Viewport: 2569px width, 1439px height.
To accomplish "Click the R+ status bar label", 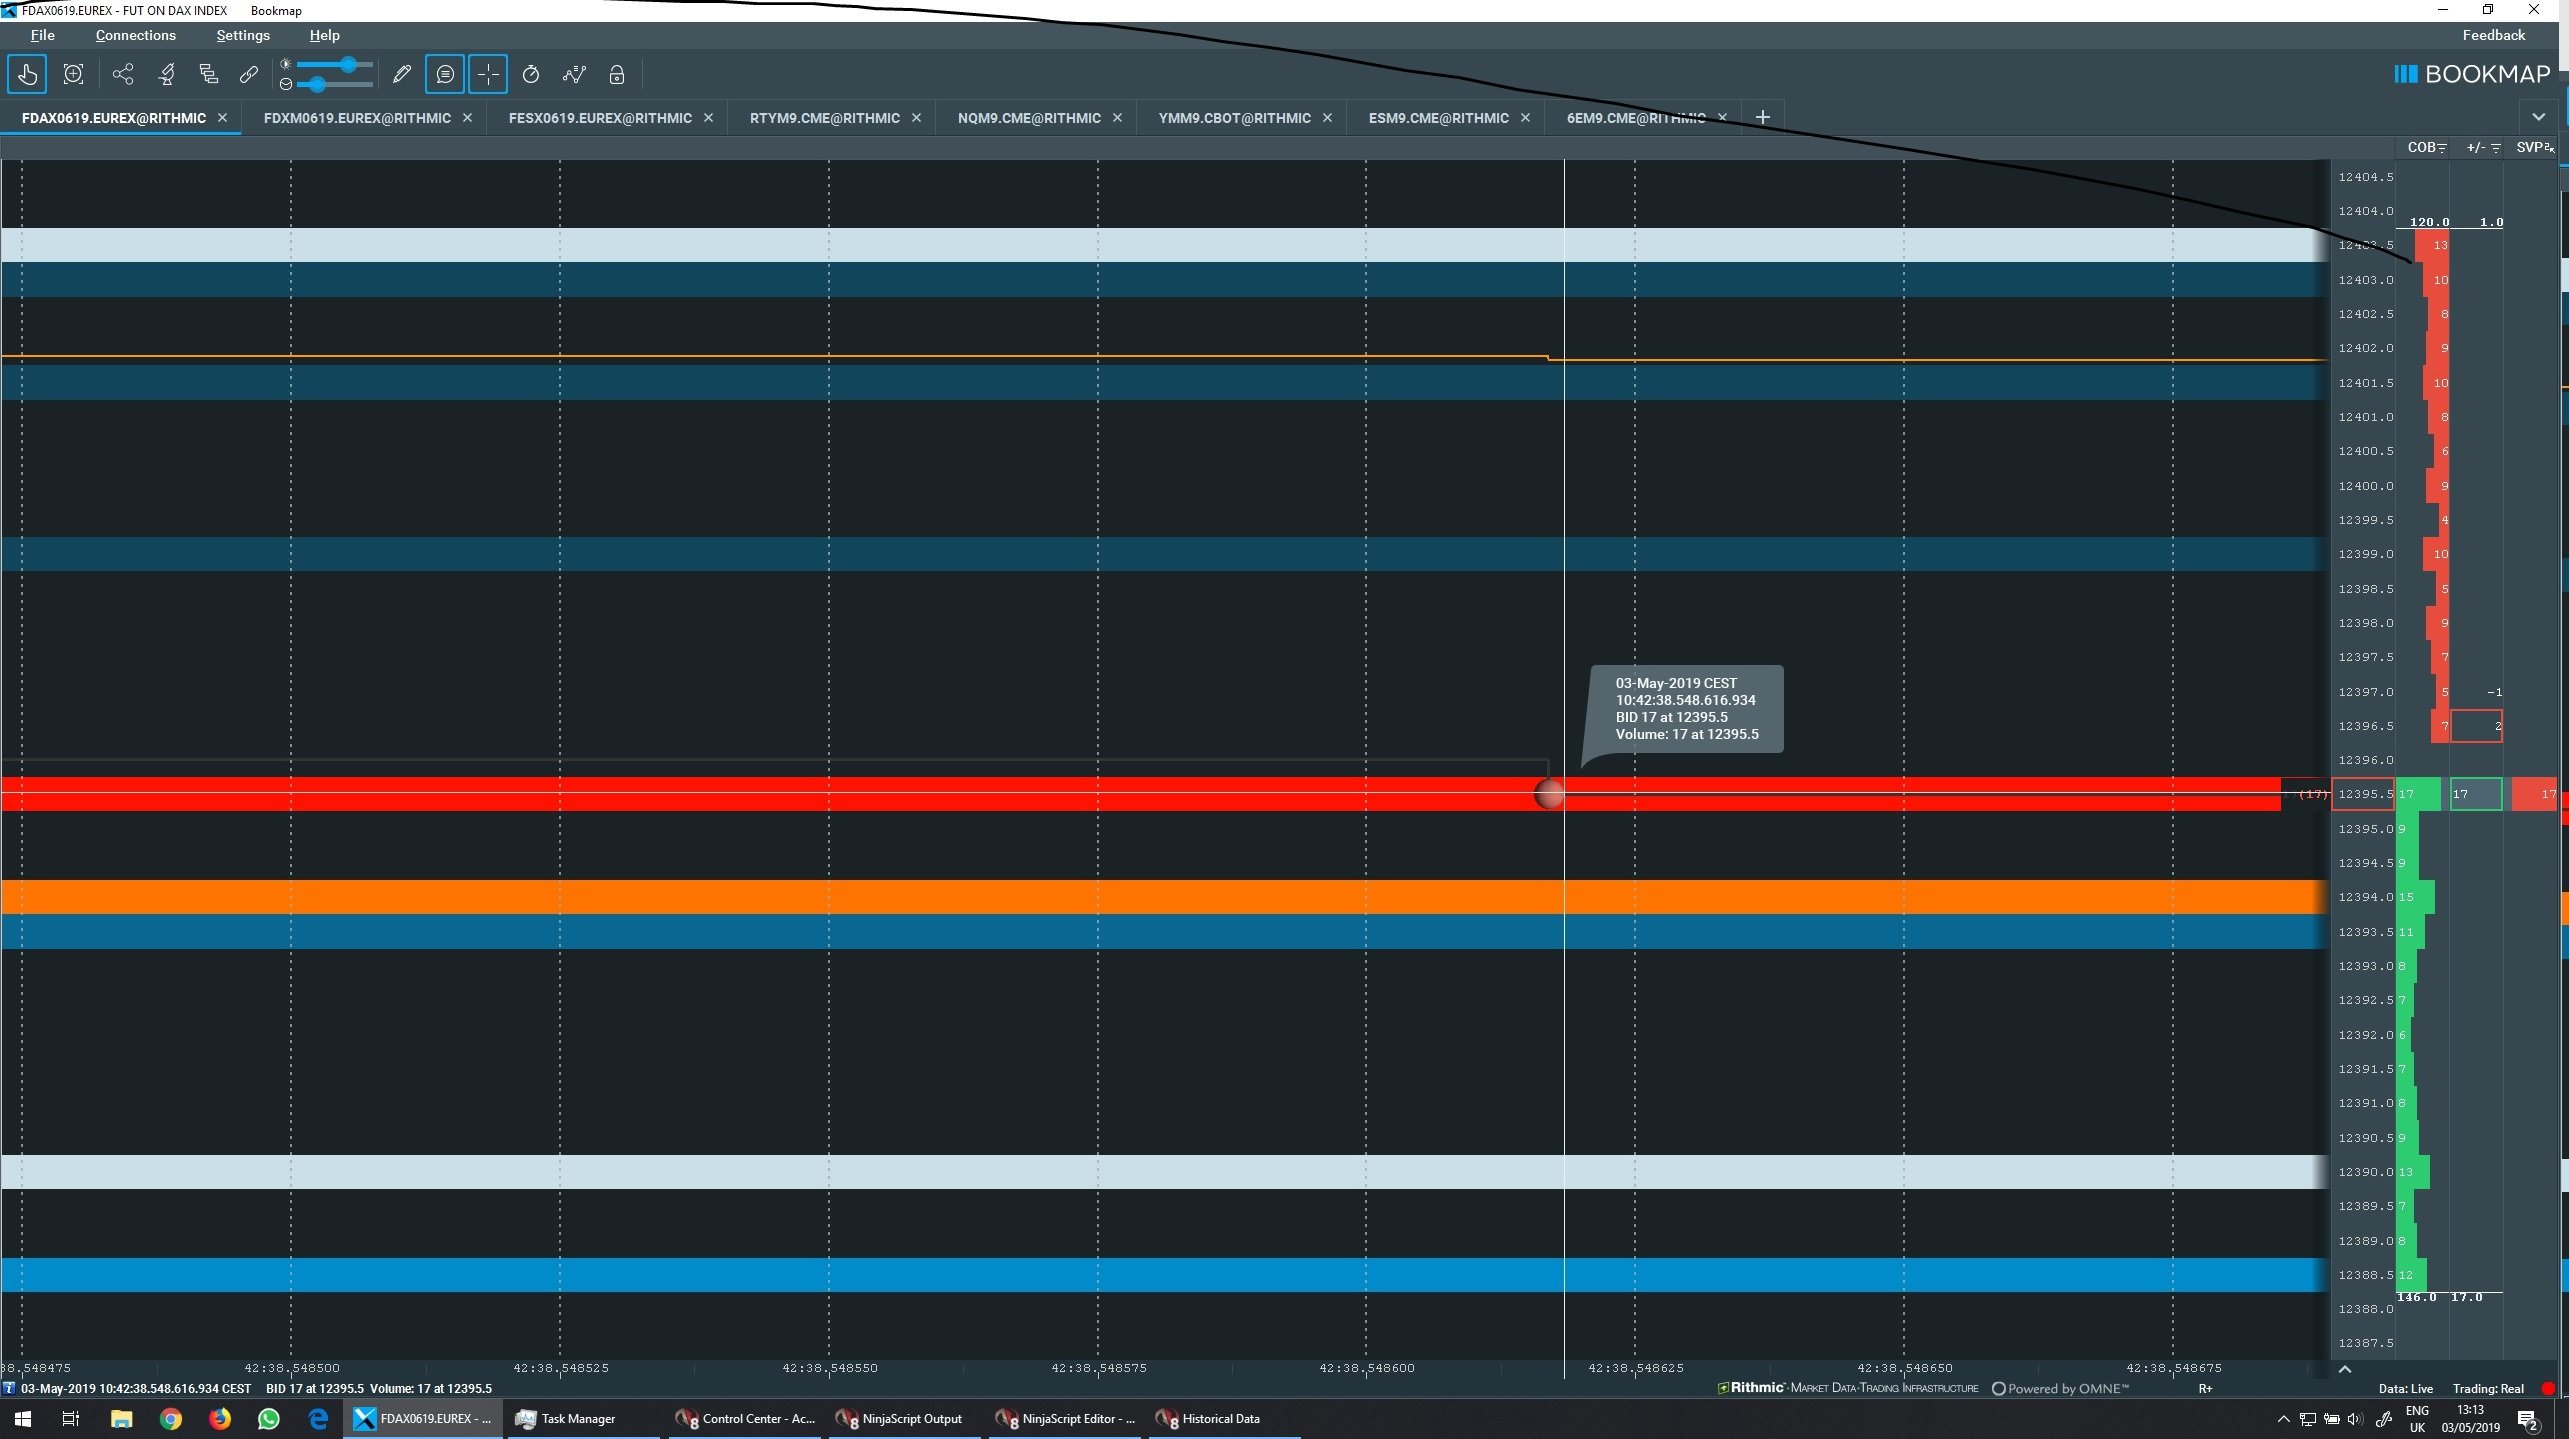I will (2205, 1389).
